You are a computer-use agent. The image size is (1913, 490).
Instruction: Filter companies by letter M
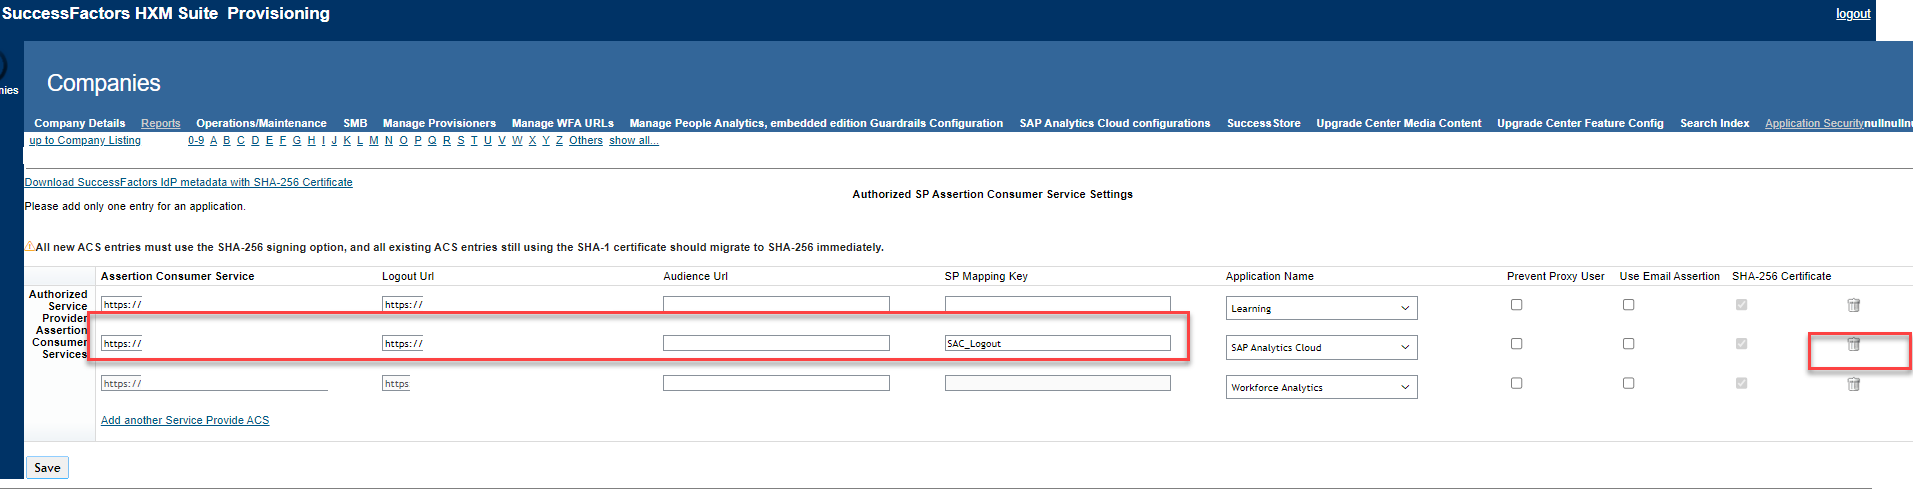coord(374,140)
